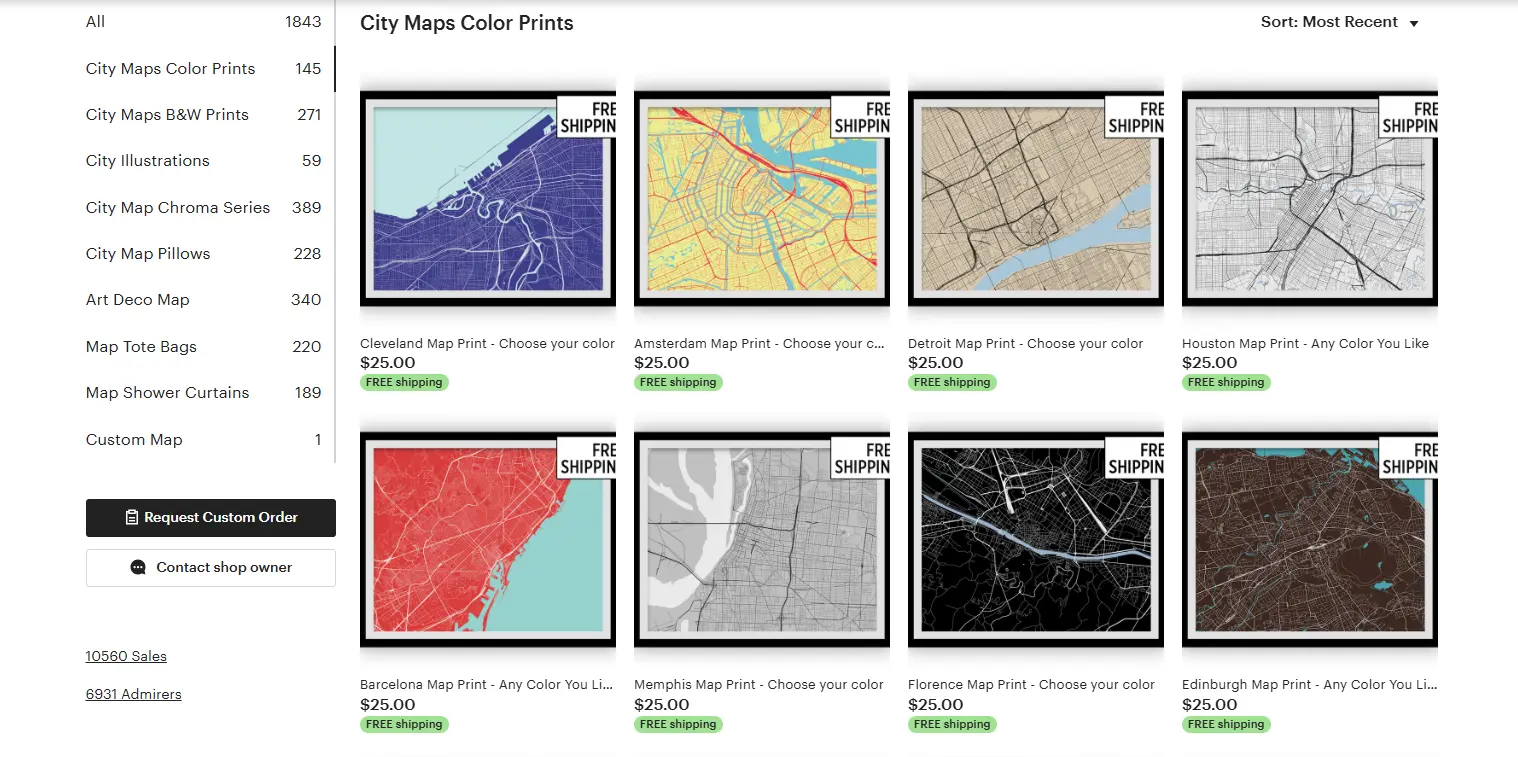Click the Request Custom Order button
The image size is (1518, 757).
[x=210, y=518]
